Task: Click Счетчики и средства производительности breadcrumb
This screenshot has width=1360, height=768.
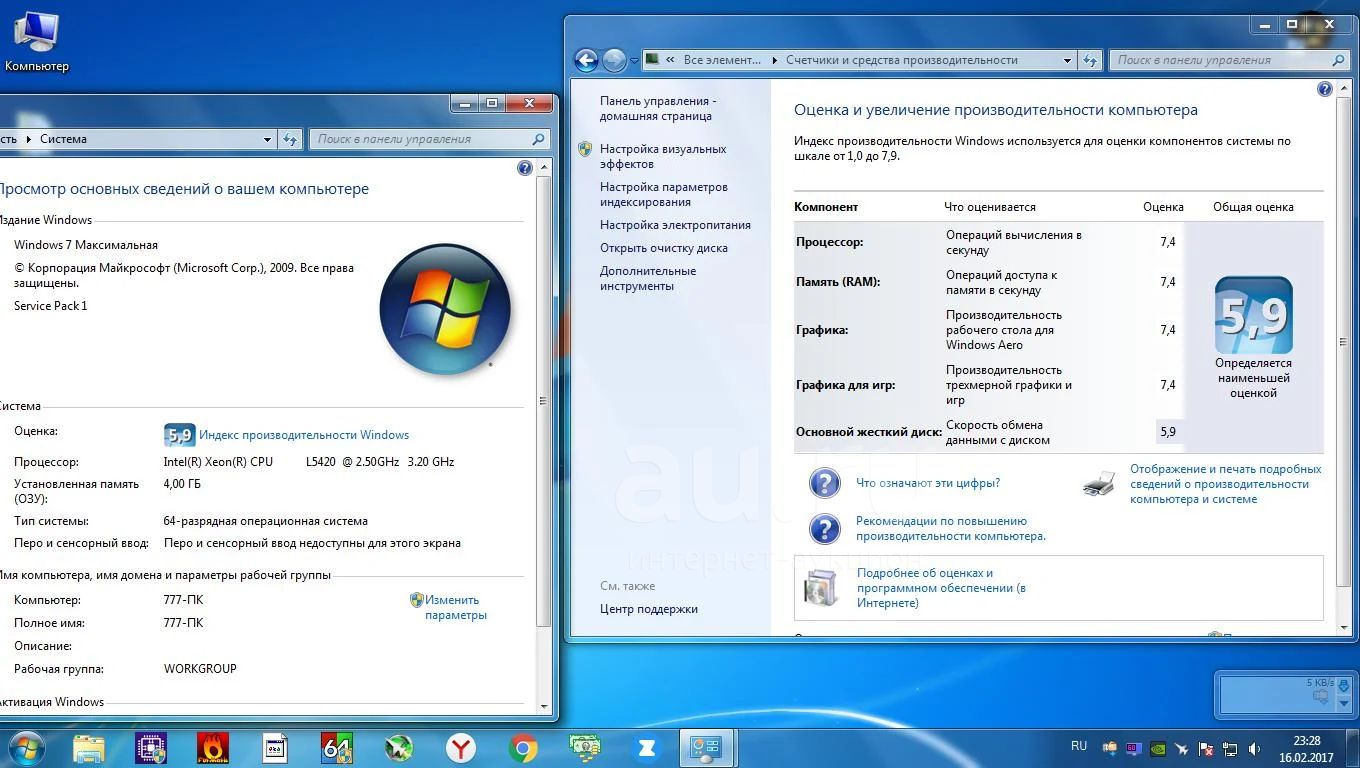Action: coord(902,60)
